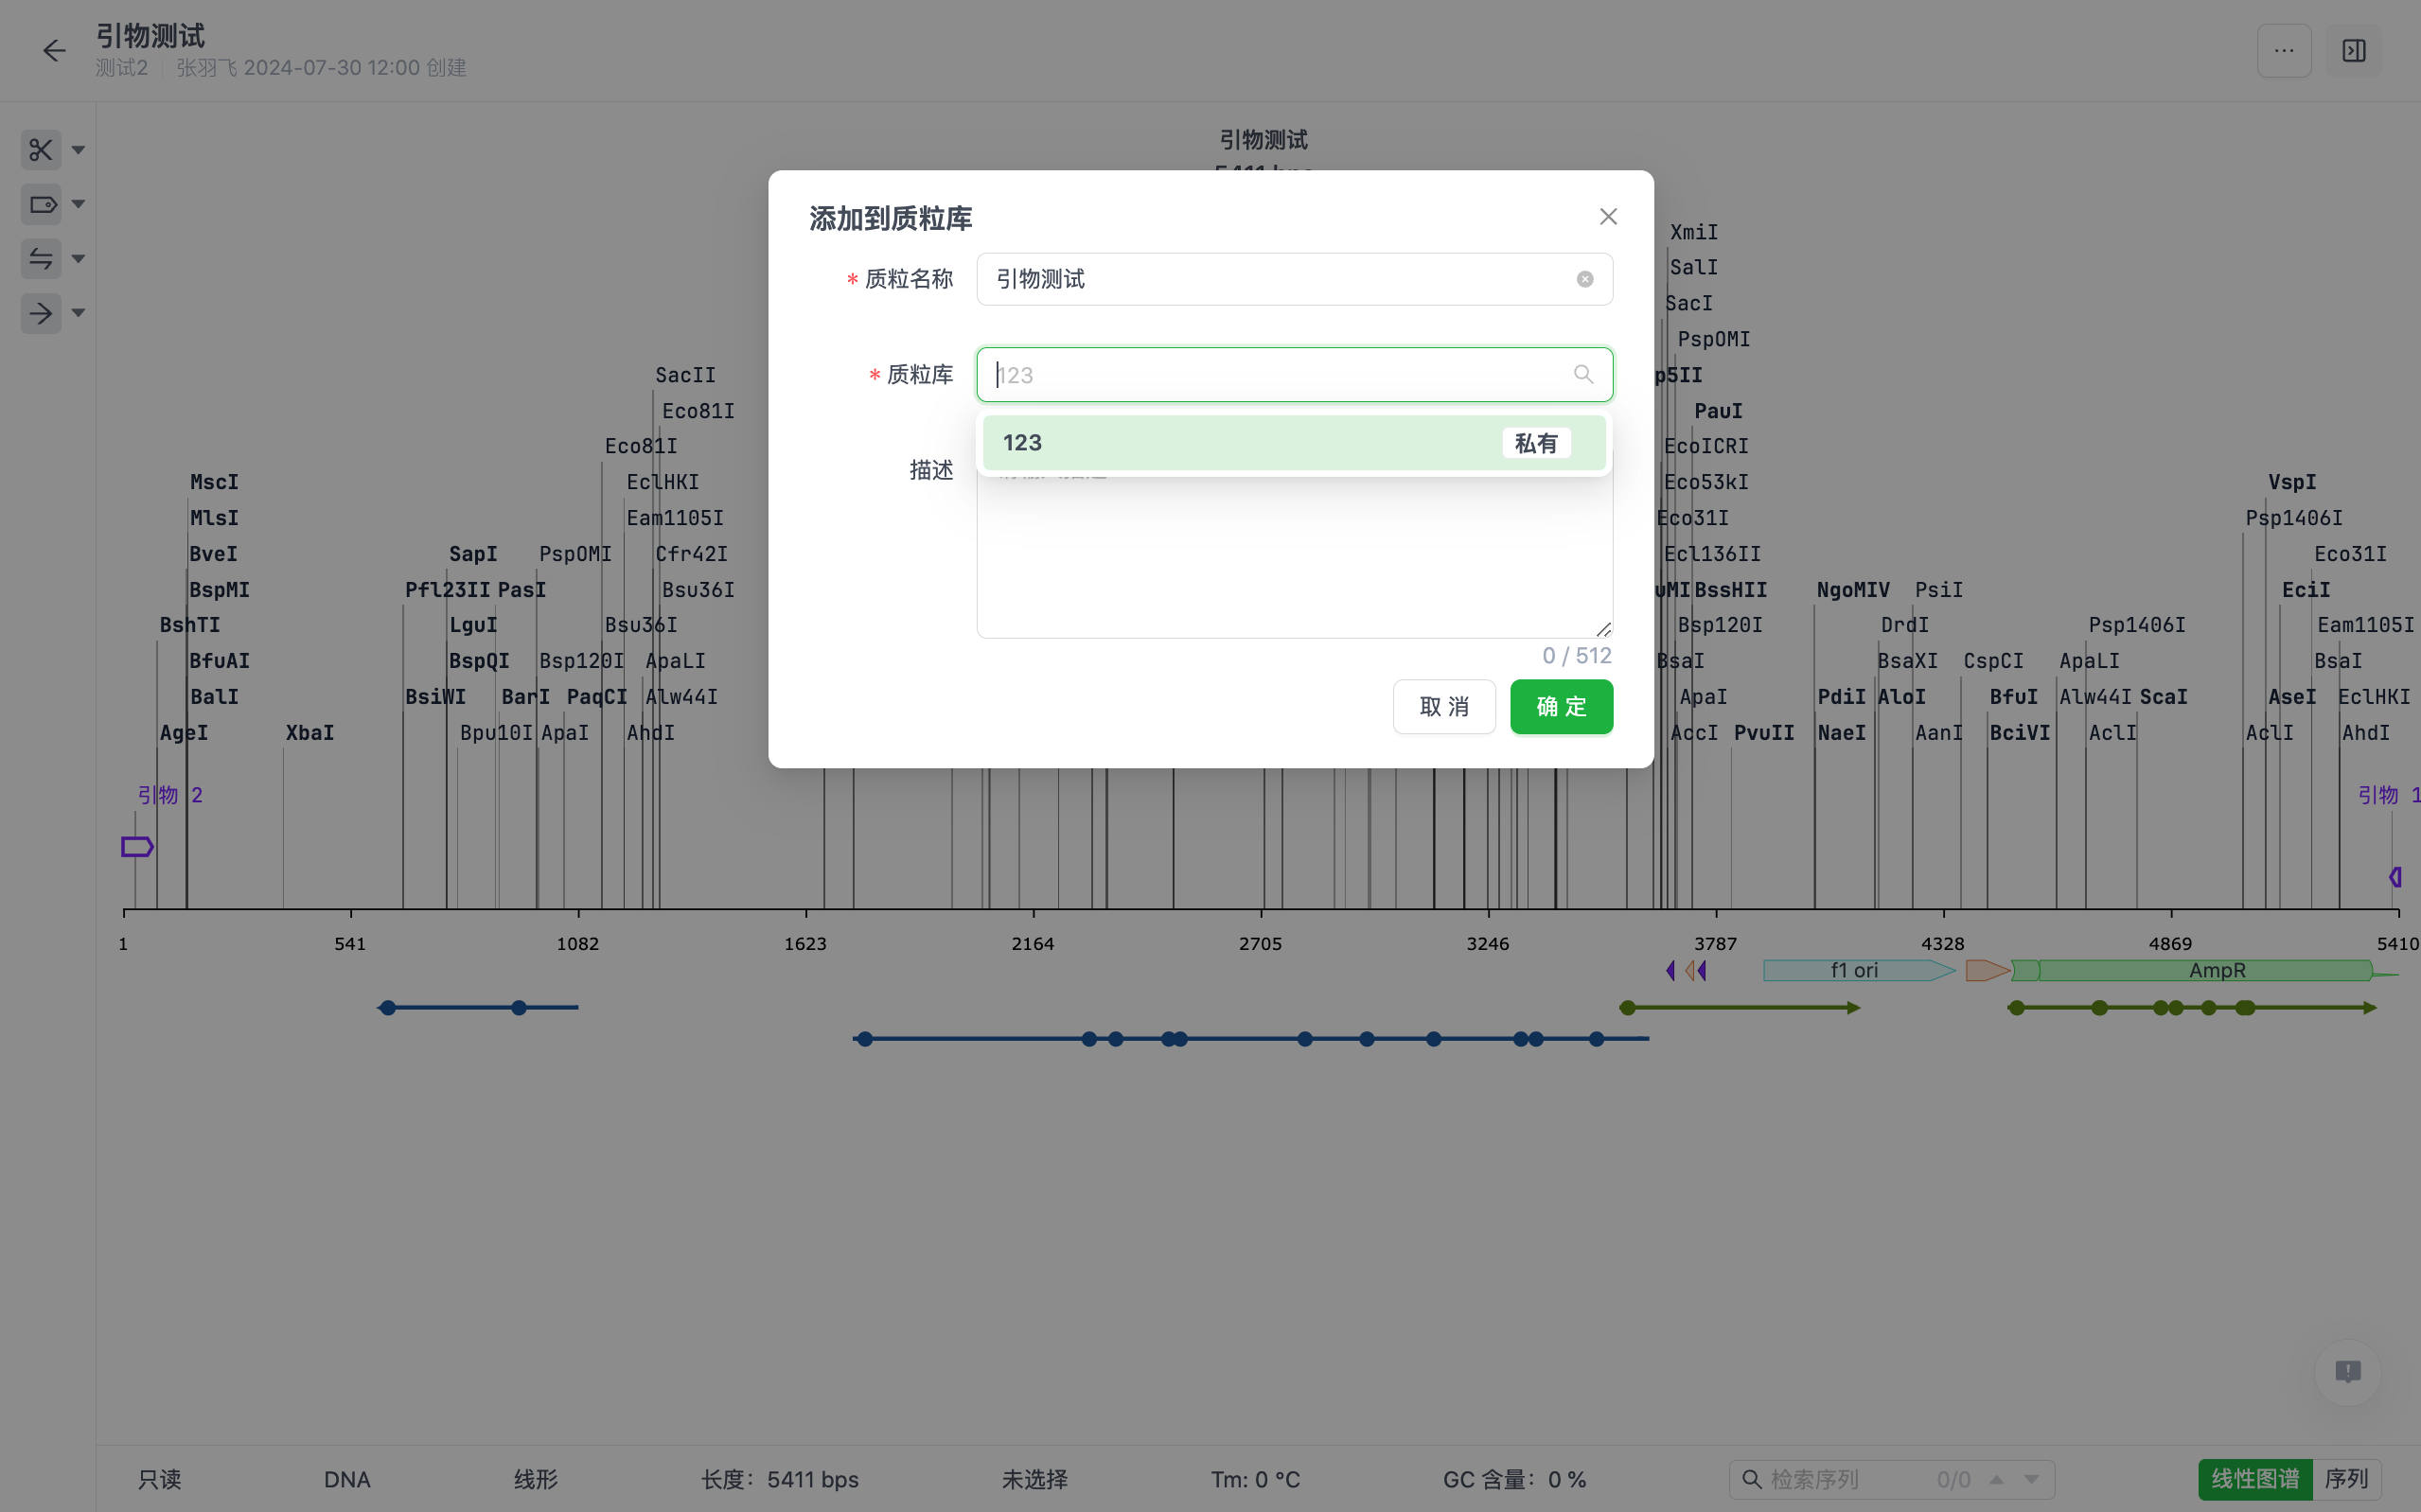Switch to the 线性图谱 linear map tab
The height and width of the screenshot is (1512, 2421).
coord(2254,1479)
